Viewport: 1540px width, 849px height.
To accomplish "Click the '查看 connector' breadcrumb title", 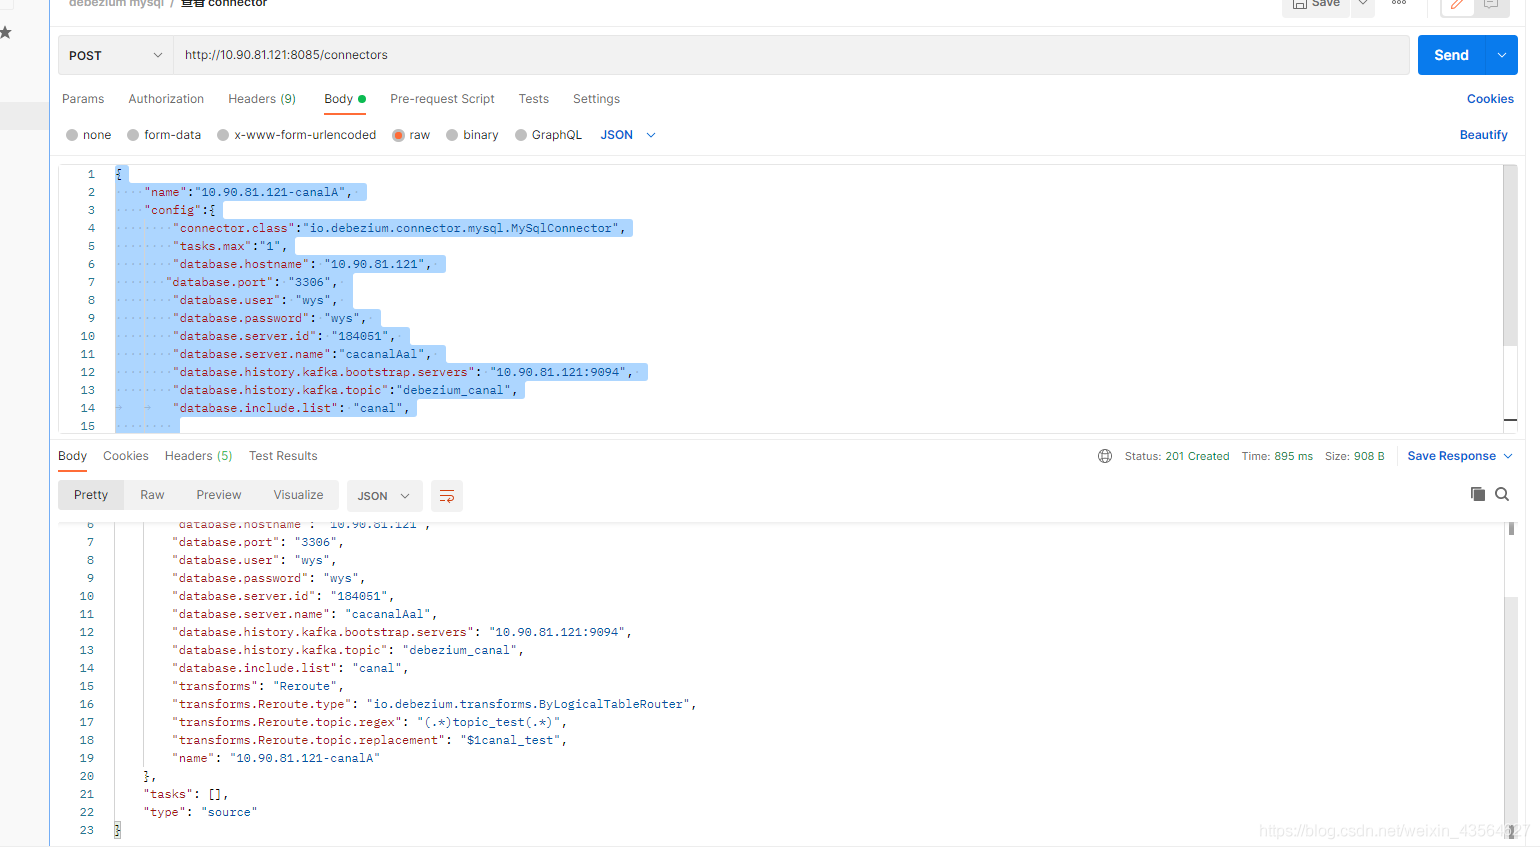I will tap(224, 4).
